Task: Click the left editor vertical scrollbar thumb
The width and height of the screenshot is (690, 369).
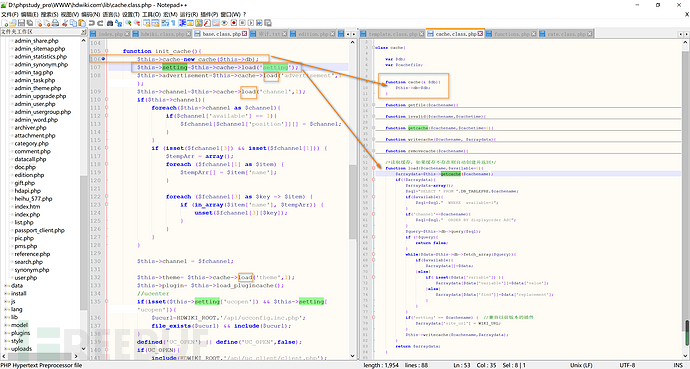Action: tap(352, 201)
